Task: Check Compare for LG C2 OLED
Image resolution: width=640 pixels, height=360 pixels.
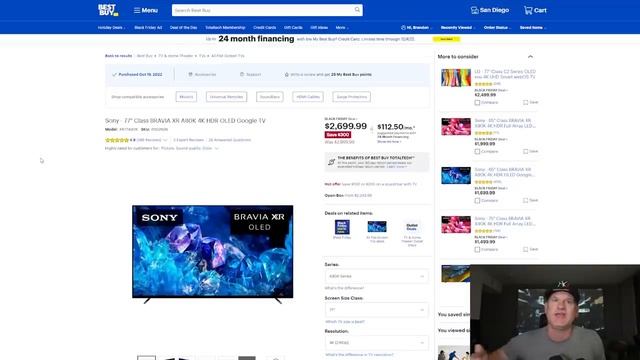Action: (477, 102)
